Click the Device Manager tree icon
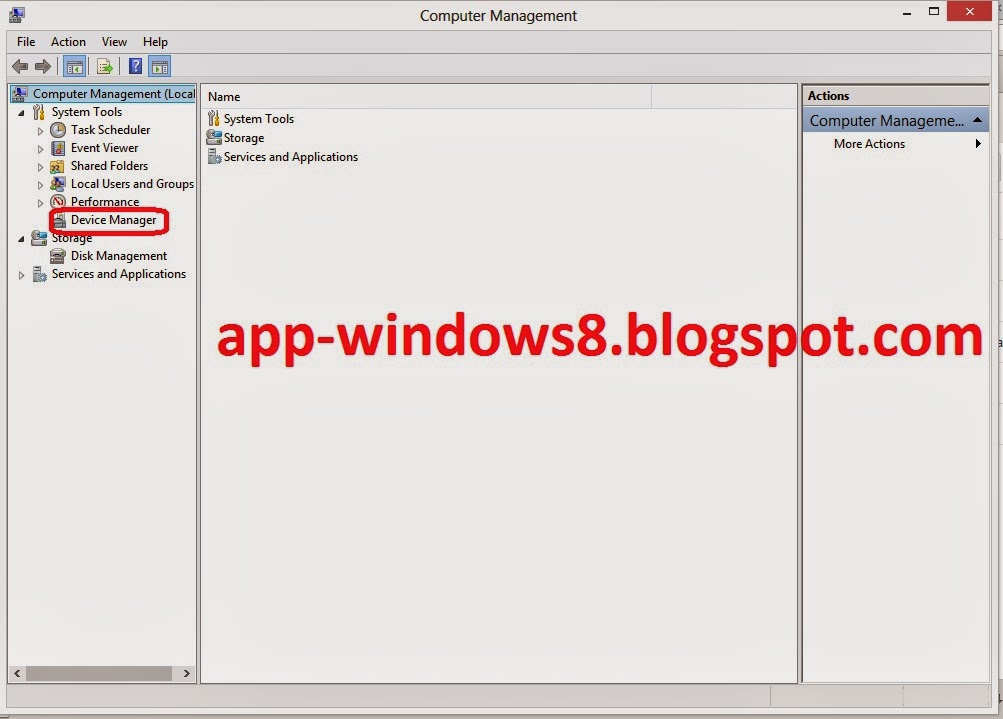 coord(59,221)
